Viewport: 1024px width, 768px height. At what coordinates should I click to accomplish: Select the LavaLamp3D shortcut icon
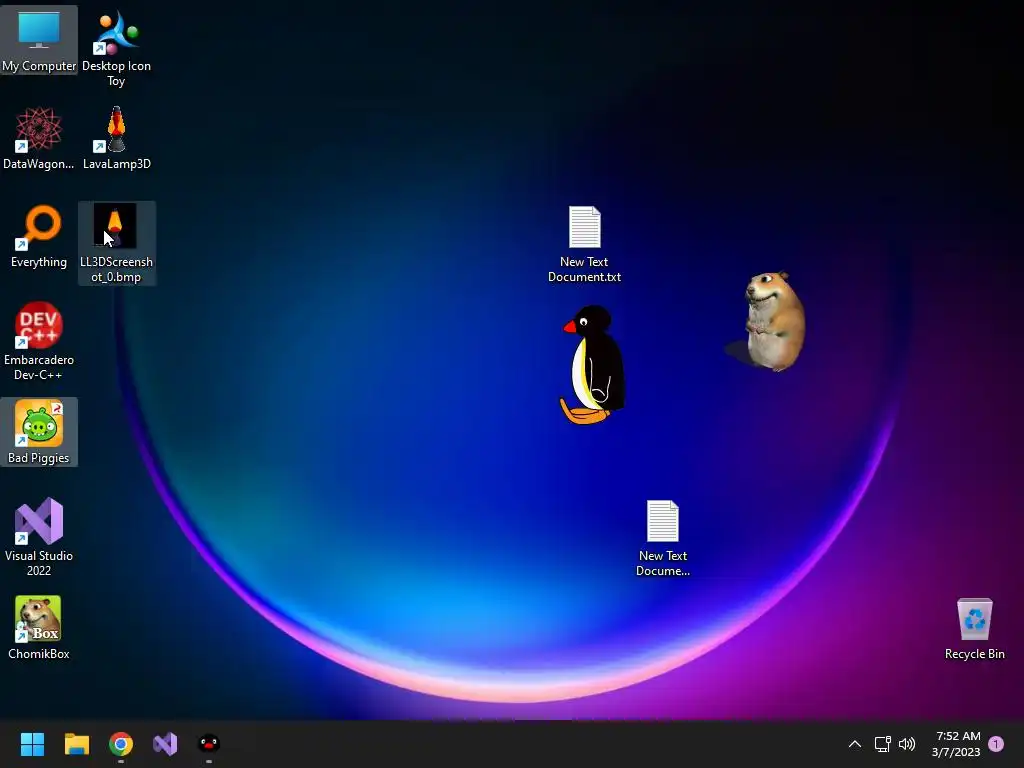[x=116, y=138]
